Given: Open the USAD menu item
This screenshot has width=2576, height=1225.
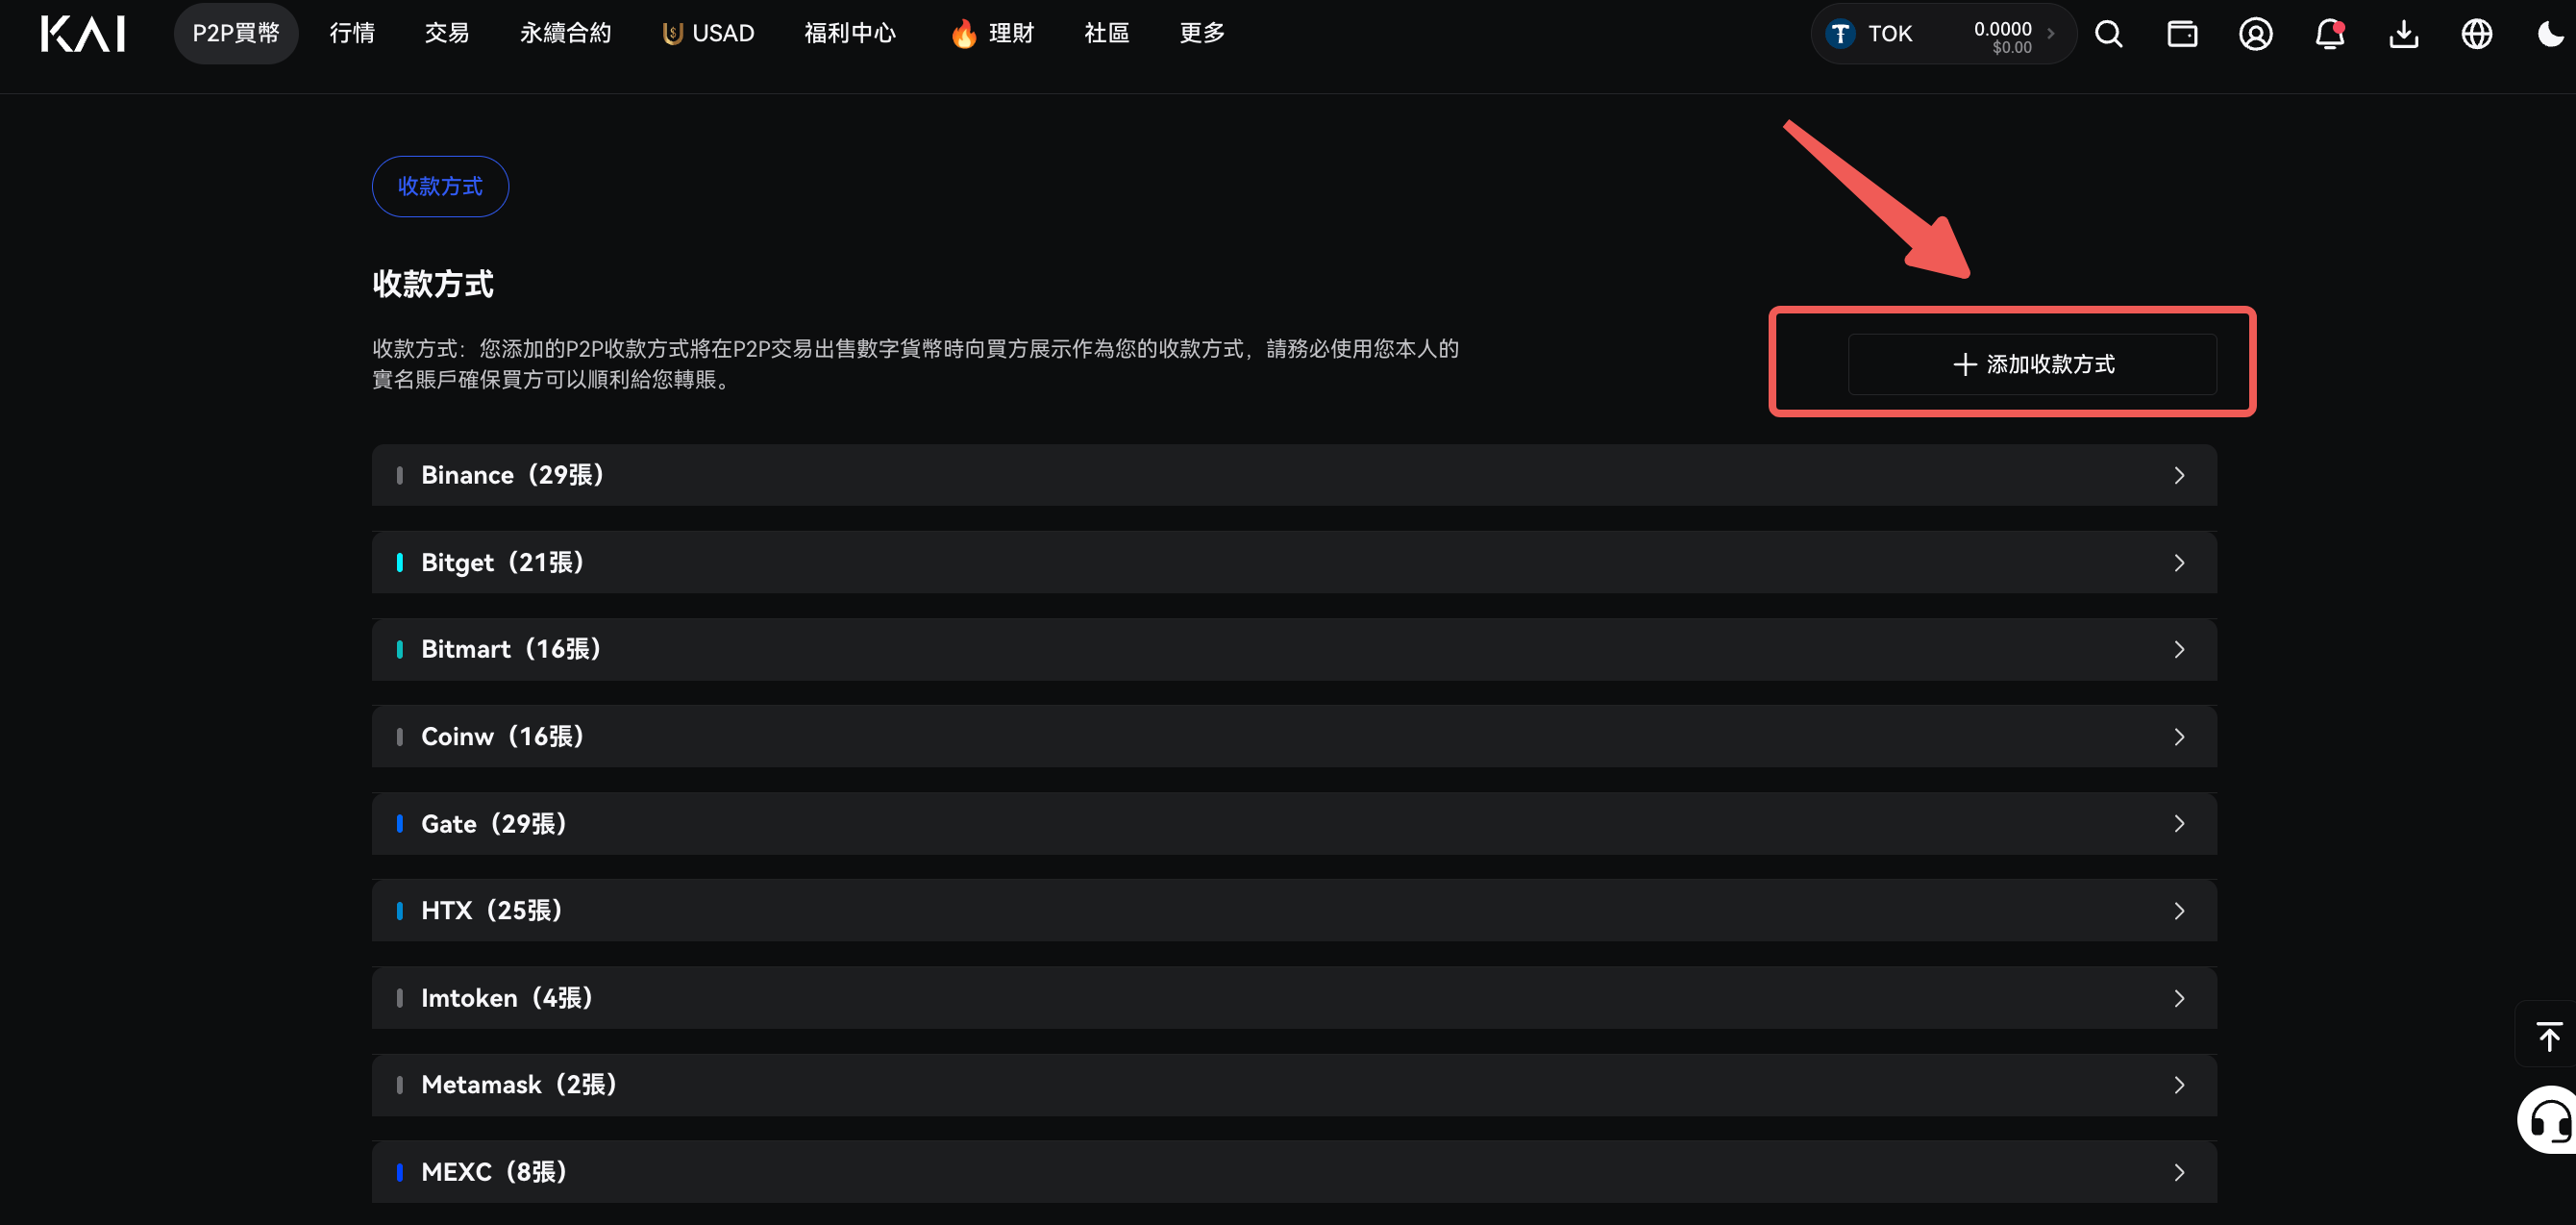Looking at the screenshot, I should (708, 34).
